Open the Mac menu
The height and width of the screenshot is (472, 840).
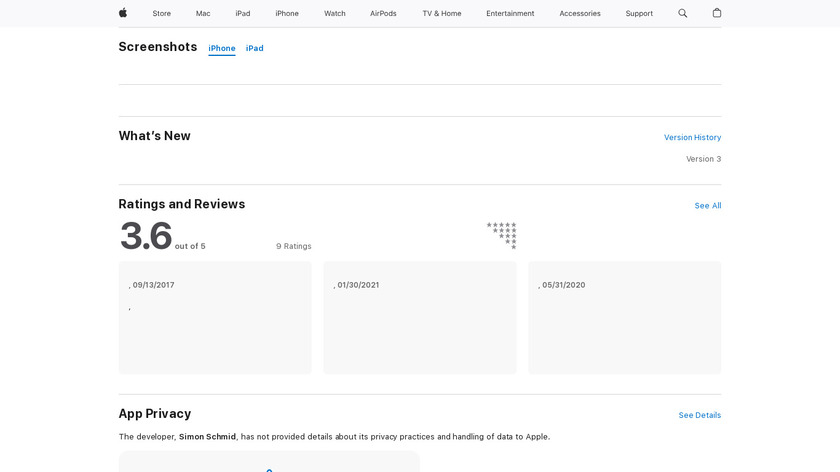[x=203, y=13]
